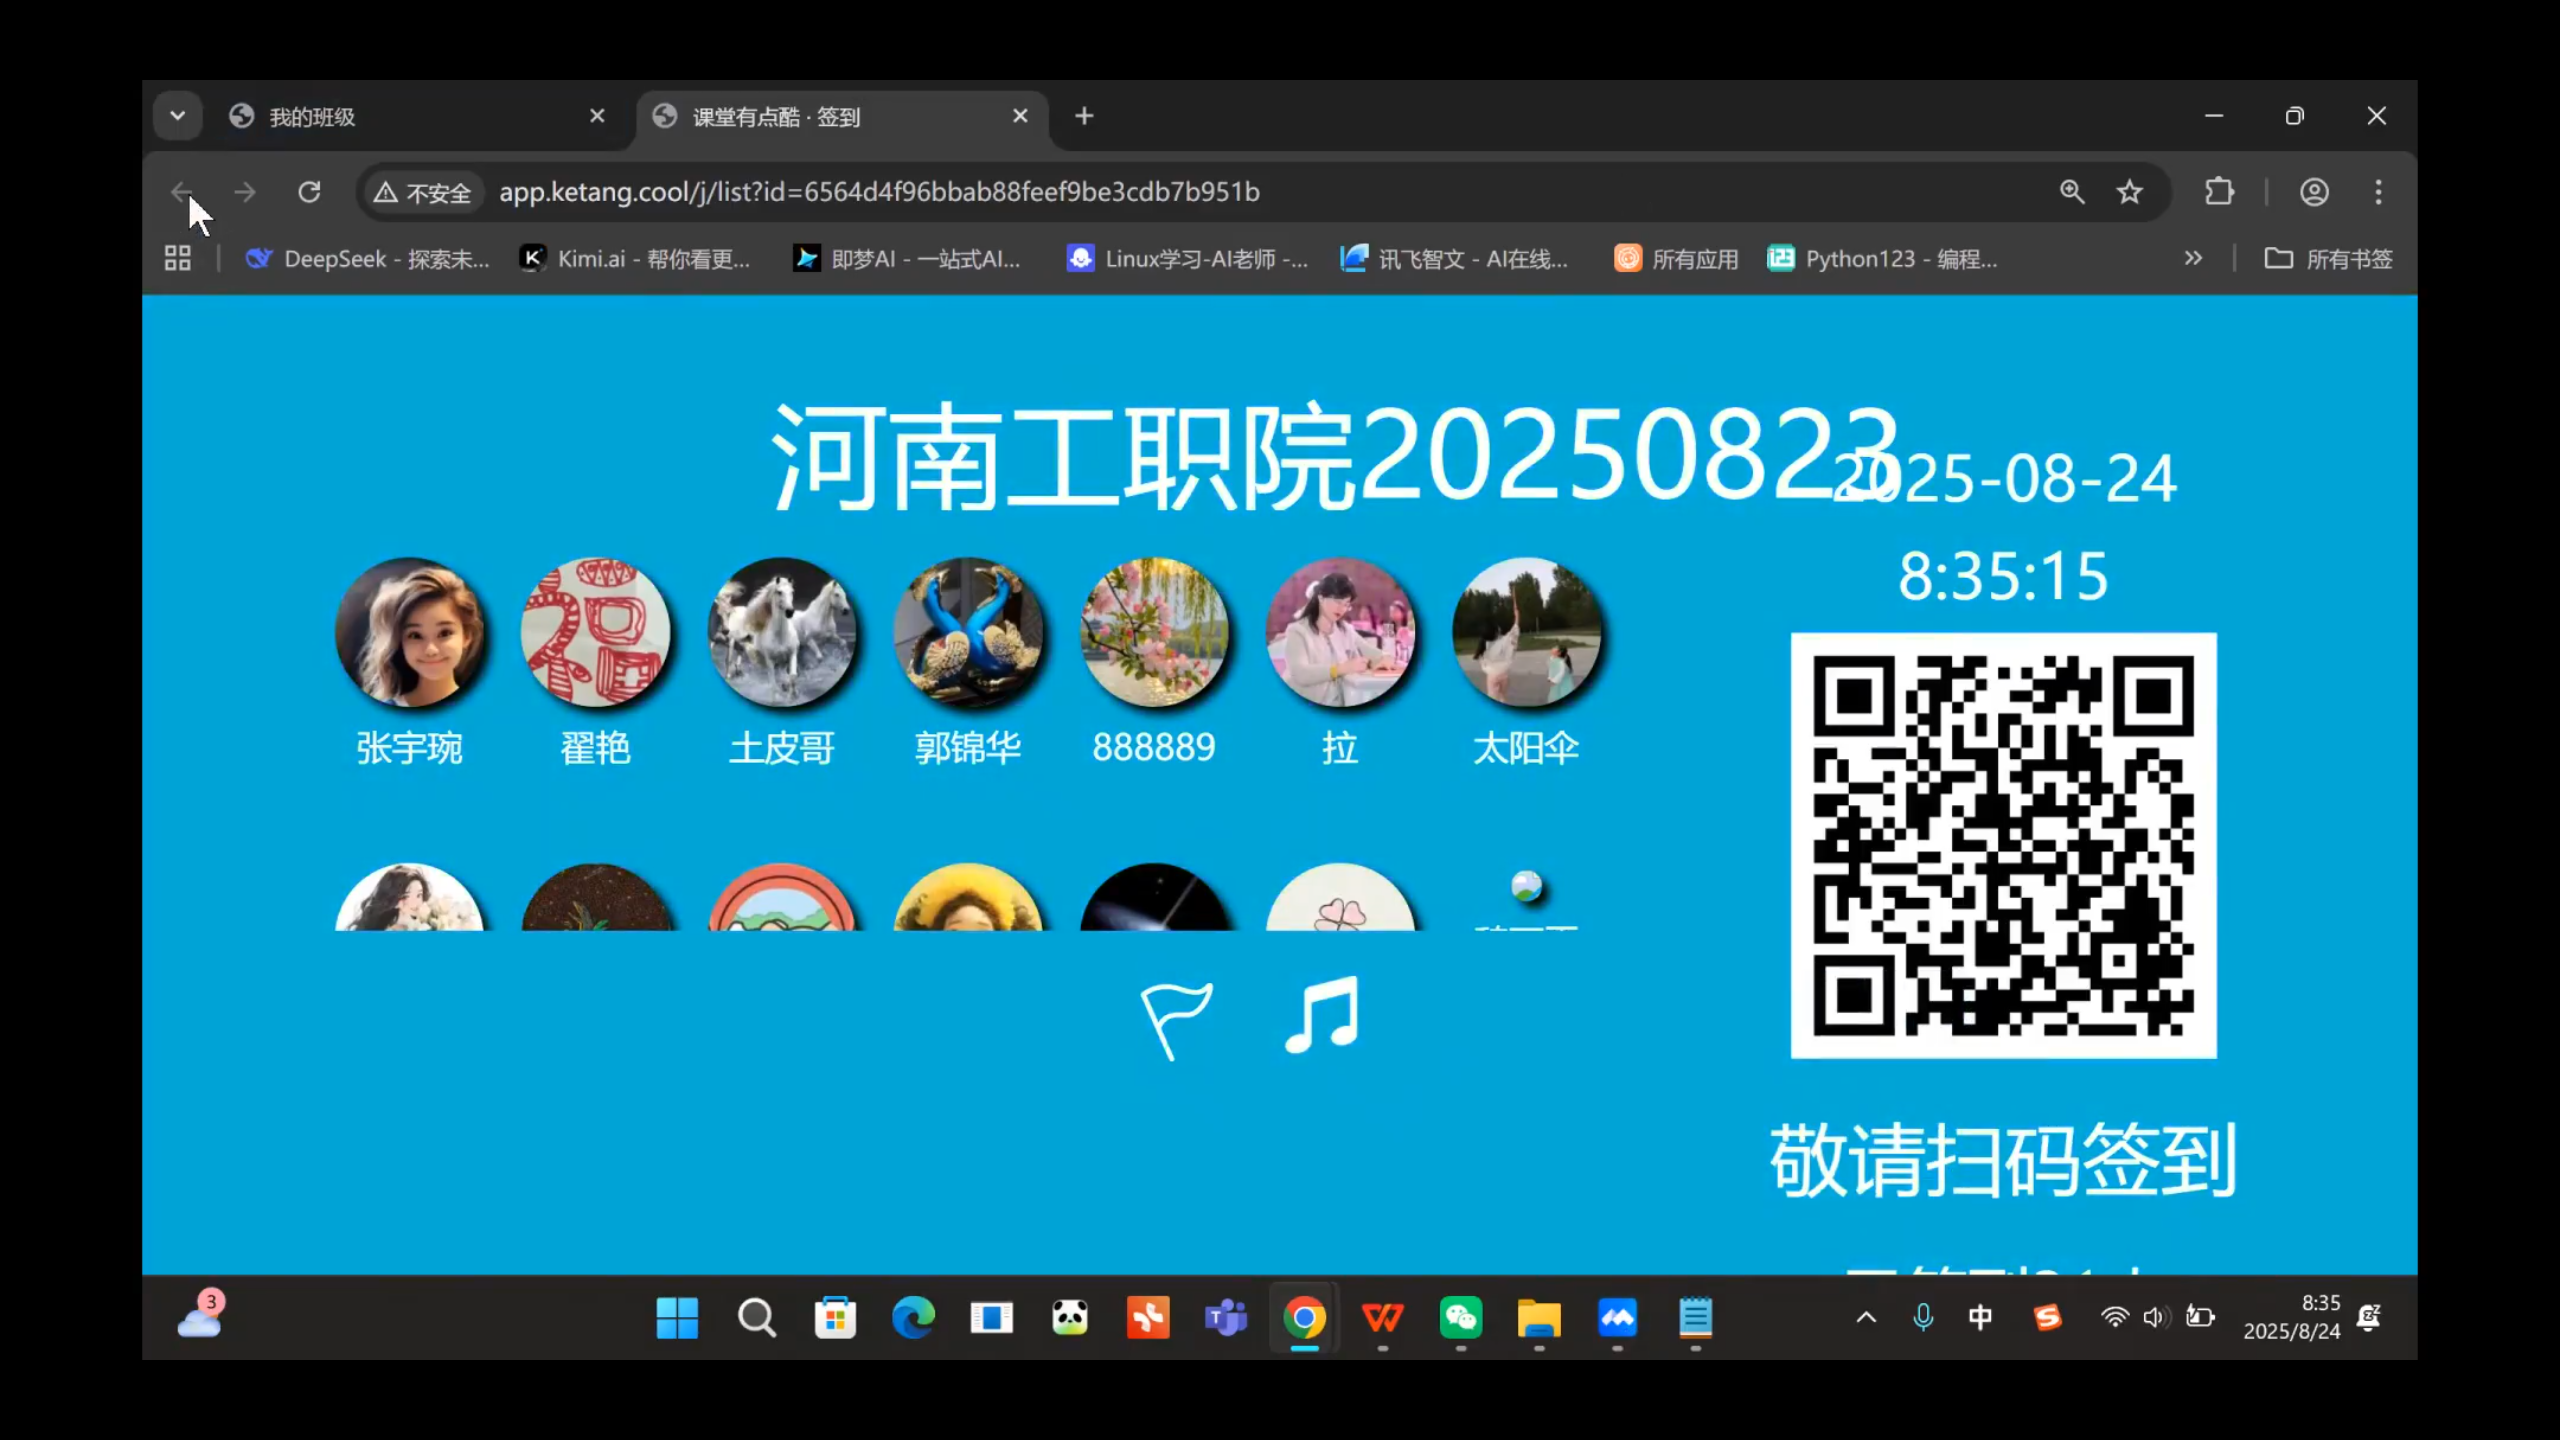Show hidden bookmarks with double chevron
2560x1440 pixels.
2193,259
